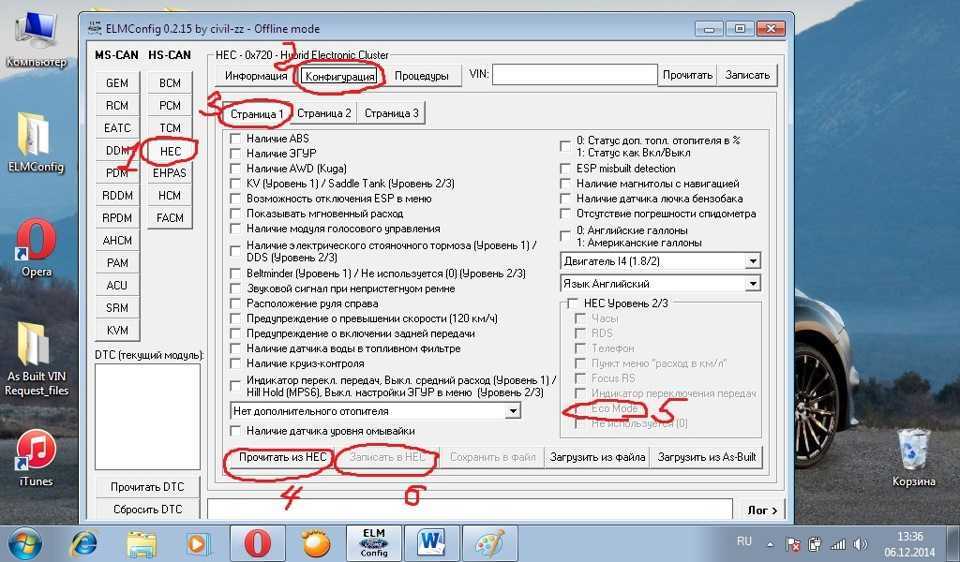Click the ELMConfig title bar icon

[x=94, y=28]
